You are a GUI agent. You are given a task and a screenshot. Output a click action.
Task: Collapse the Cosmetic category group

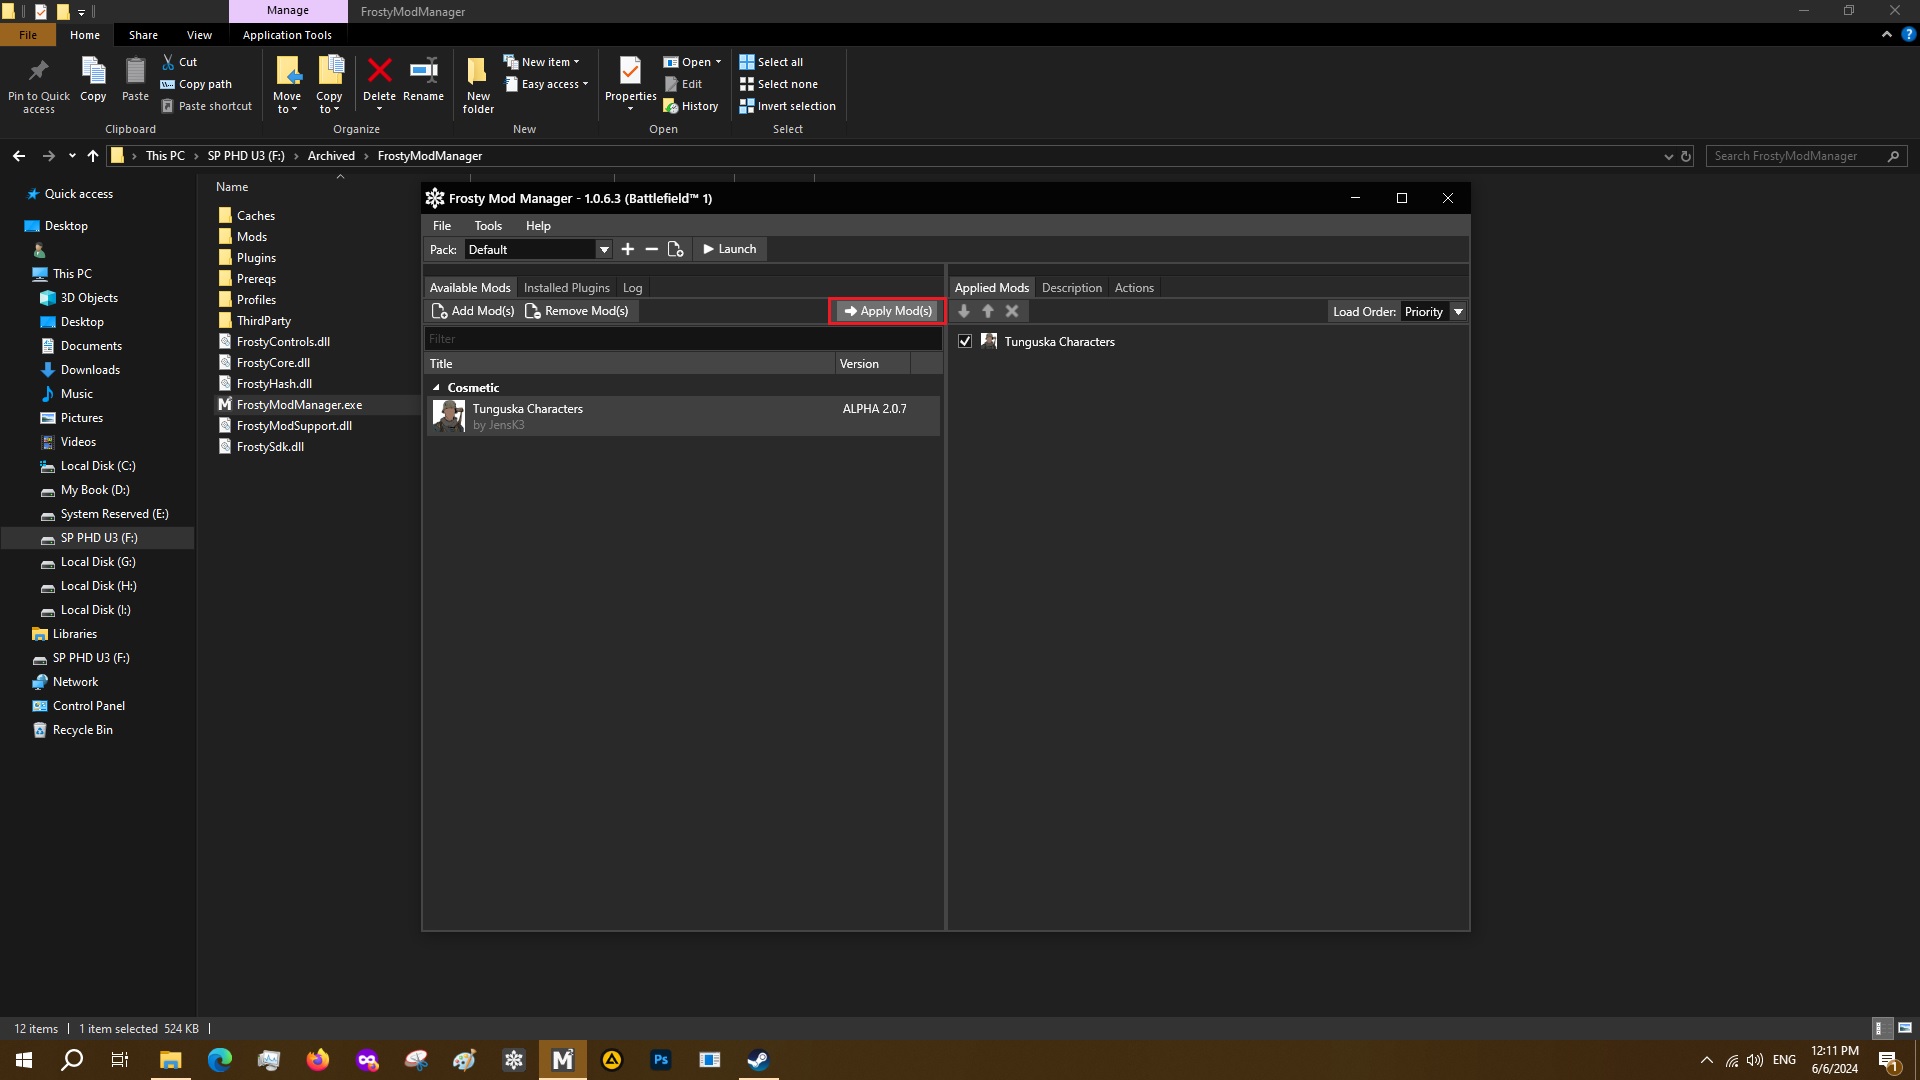coord(436,388)
